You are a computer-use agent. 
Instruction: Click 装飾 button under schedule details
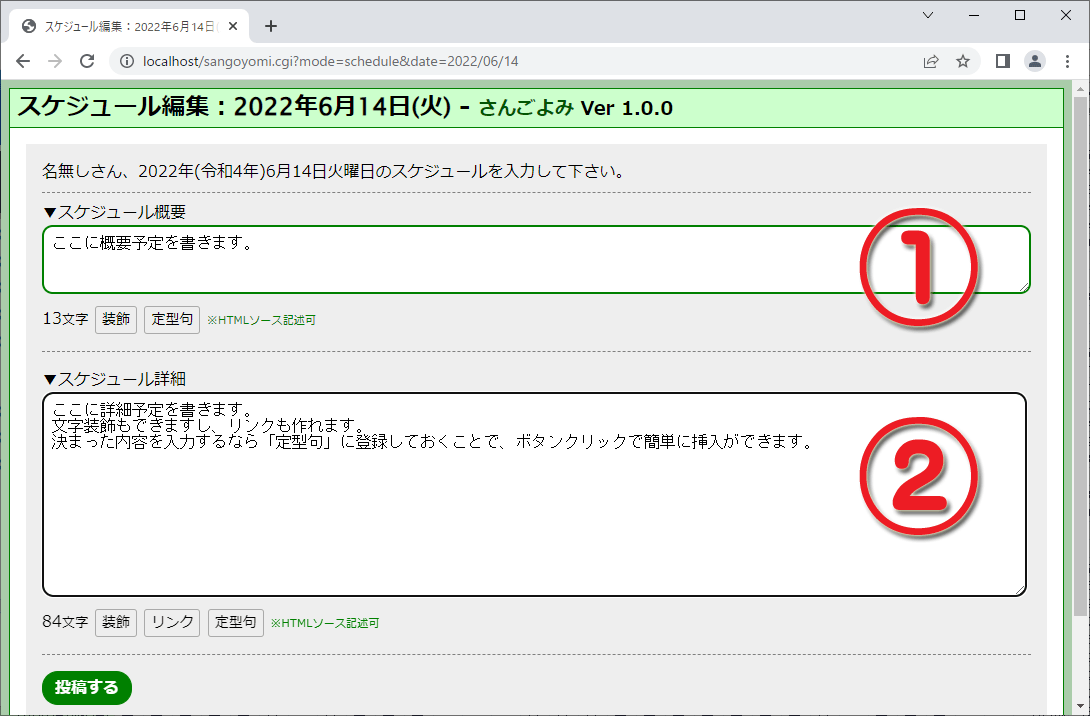point(116,622)
